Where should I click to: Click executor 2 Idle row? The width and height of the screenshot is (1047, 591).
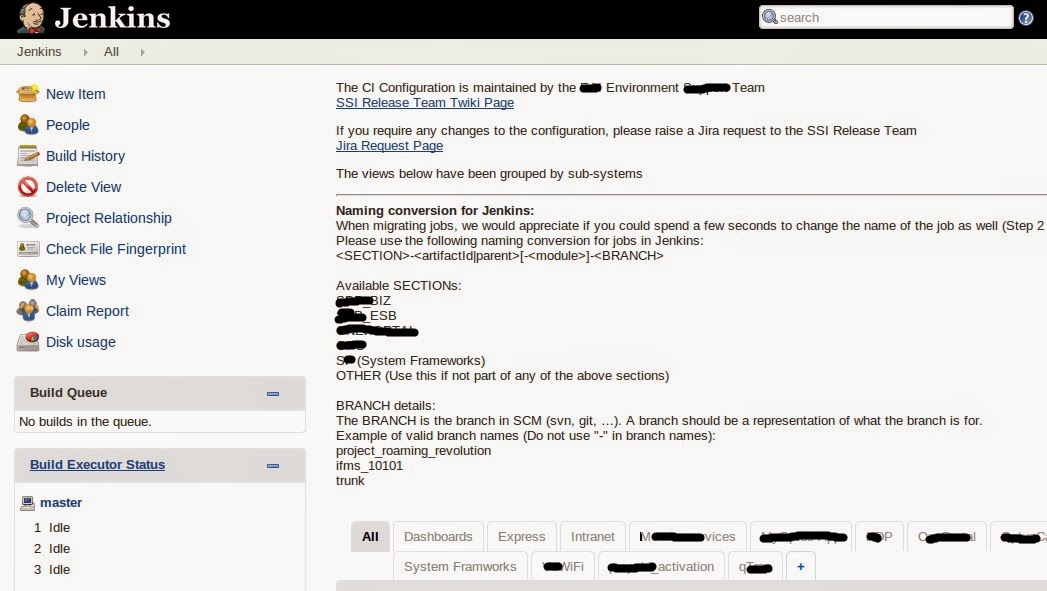[52, 549]
